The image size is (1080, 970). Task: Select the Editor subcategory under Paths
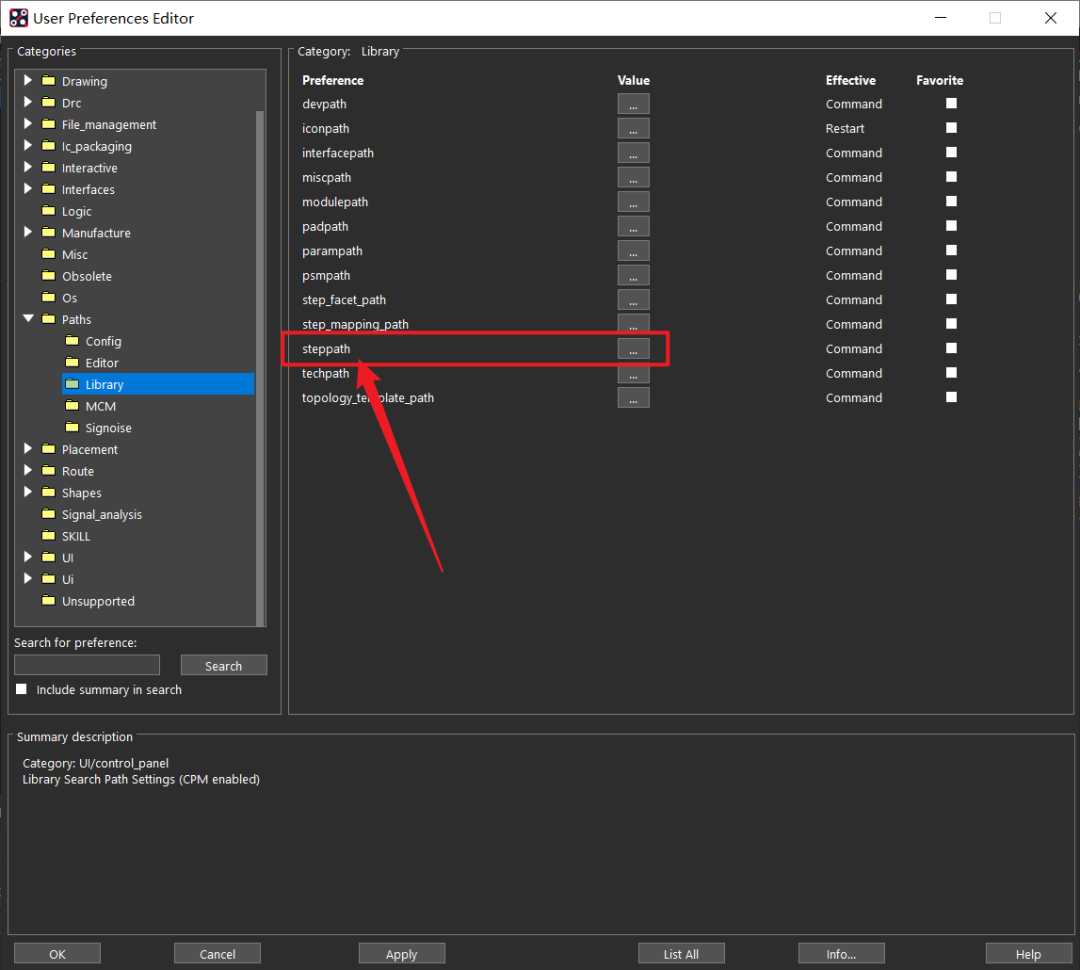coord(102,363)
